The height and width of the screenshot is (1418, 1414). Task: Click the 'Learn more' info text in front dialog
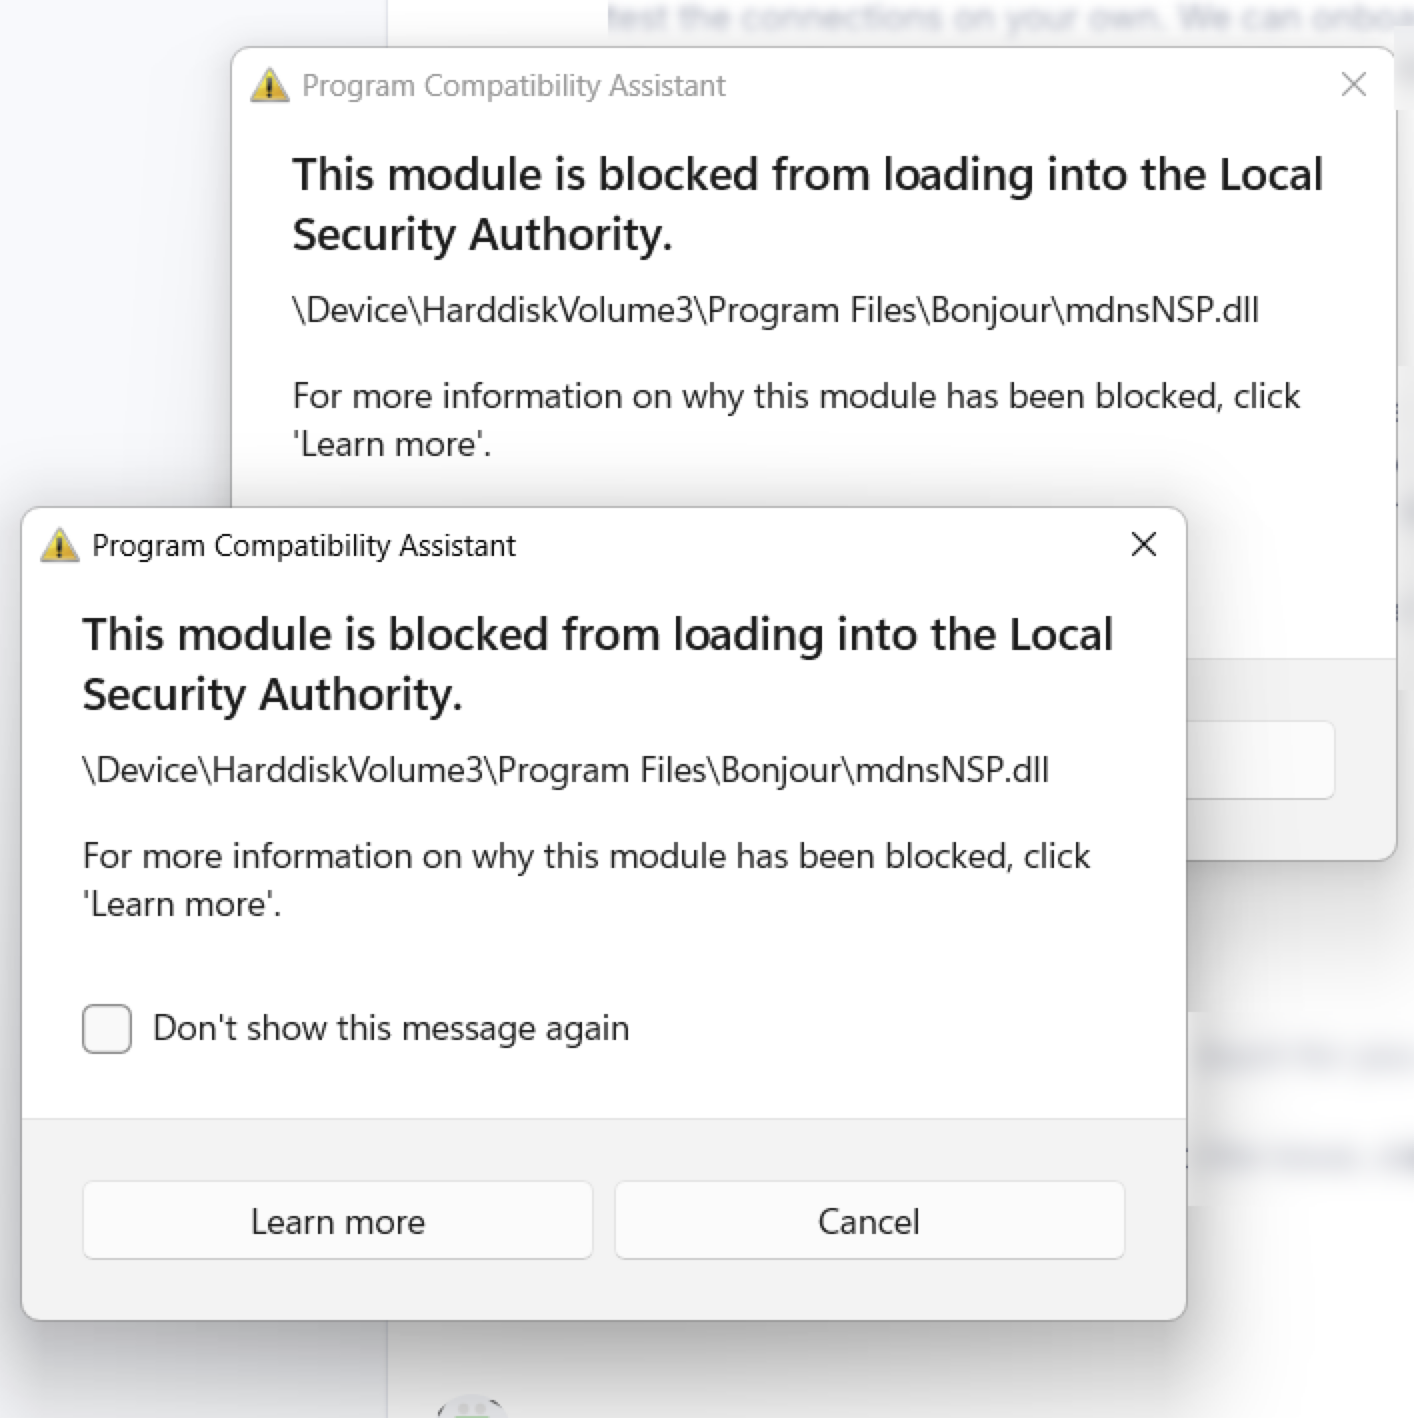pyautogui.click(x=586, y=880)
